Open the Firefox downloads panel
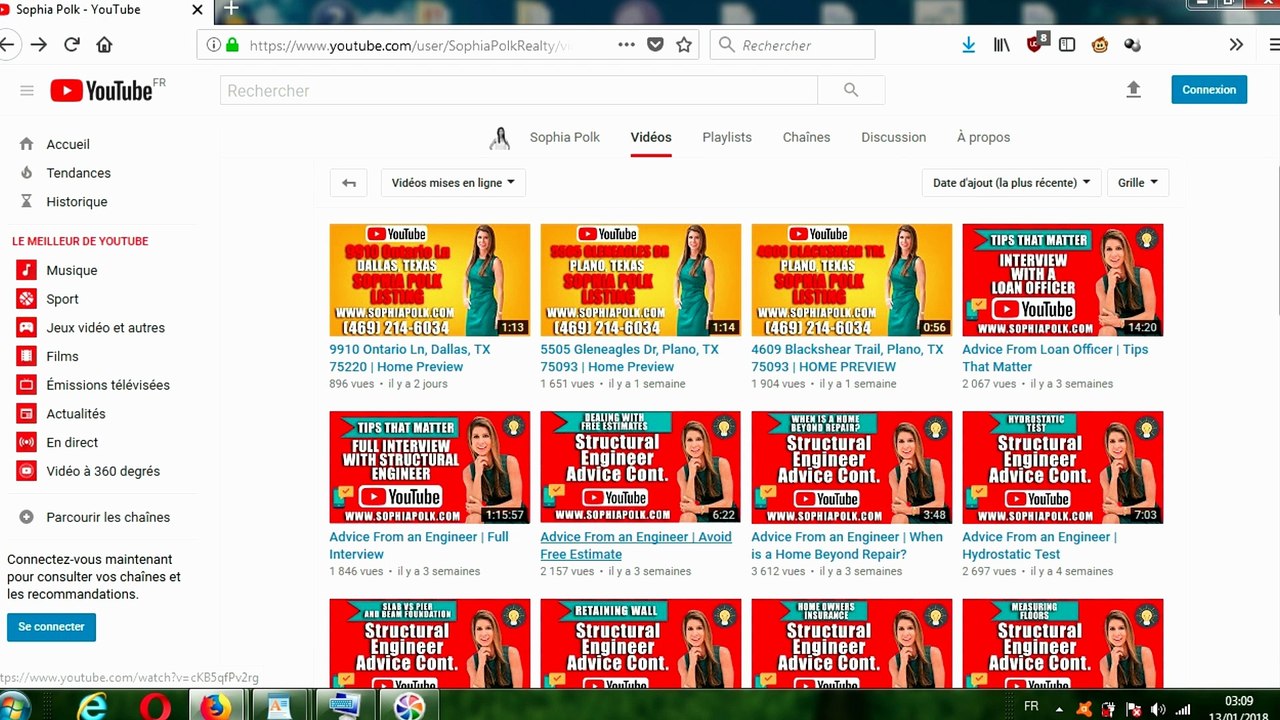This screenshot has width=1280, height=720. (x=968, y=45)
